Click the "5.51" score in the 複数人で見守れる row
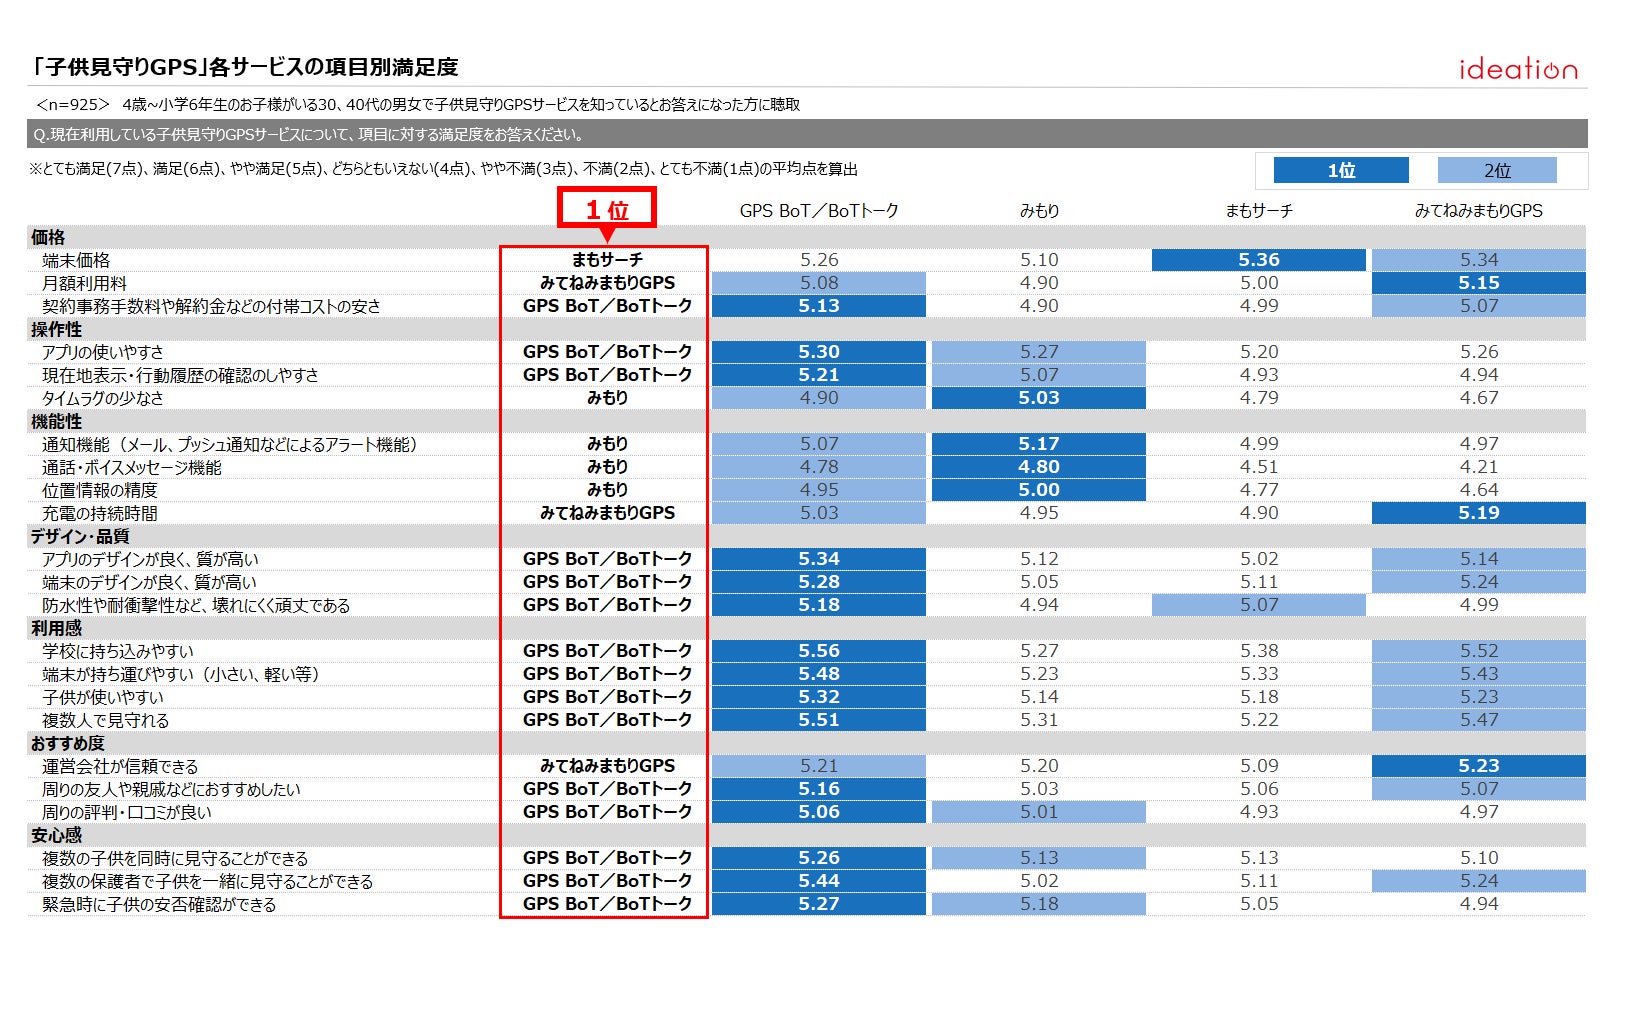The height and width of the screenshot is (1014, 1636). [819, 720]
